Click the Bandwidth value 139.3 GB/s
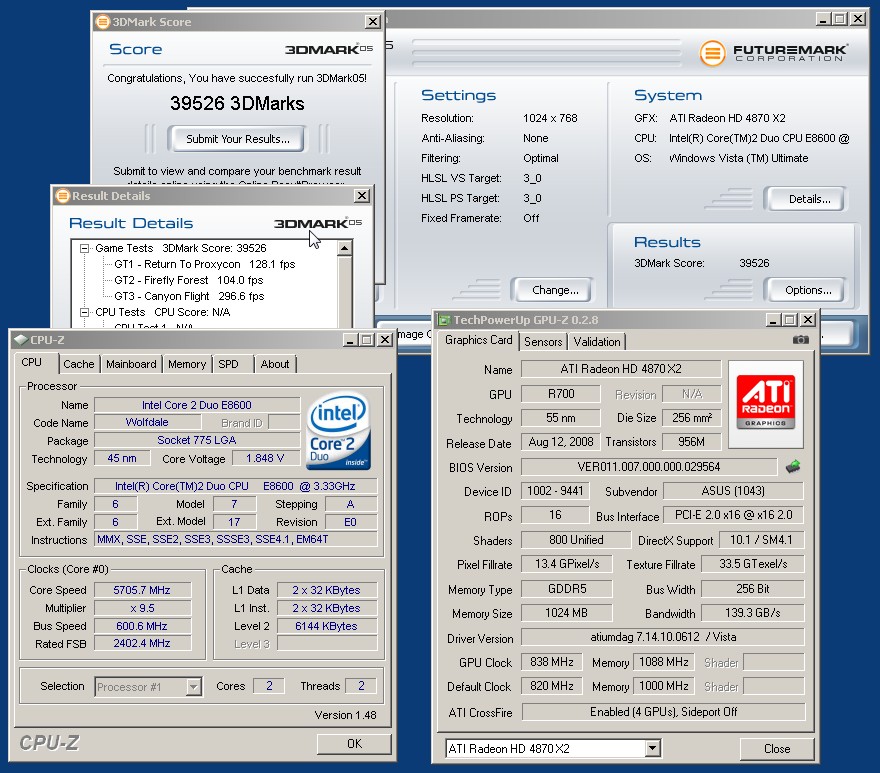 (753, 613)
